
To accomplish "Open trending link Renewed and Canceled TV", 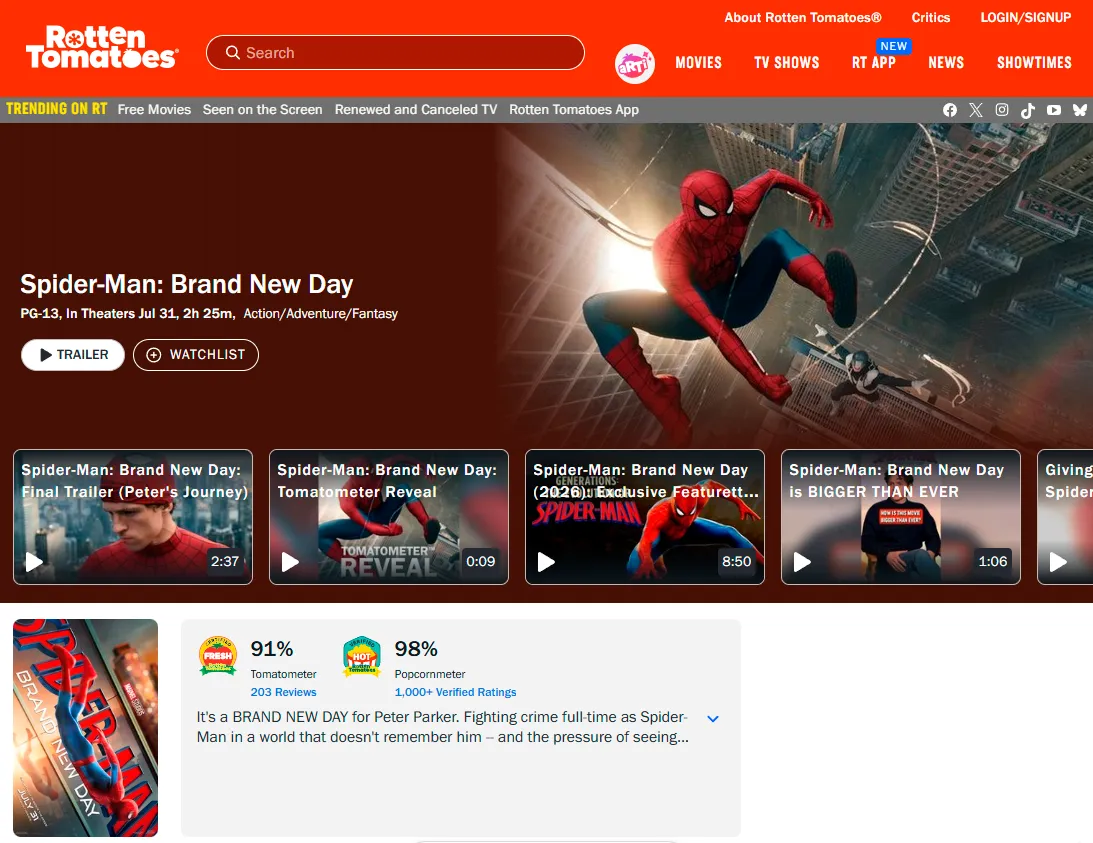I will [x=416, y=109].
